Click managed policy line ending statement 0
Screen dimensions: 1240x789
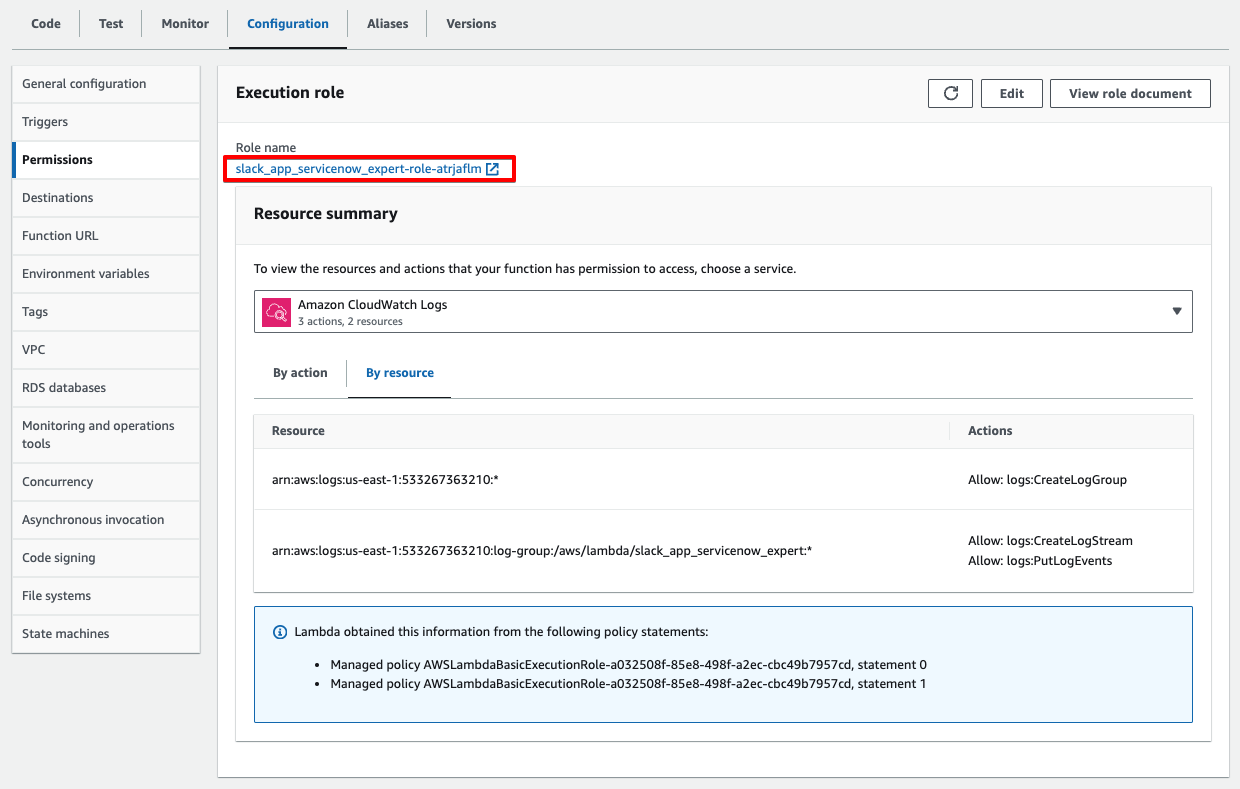629,664
